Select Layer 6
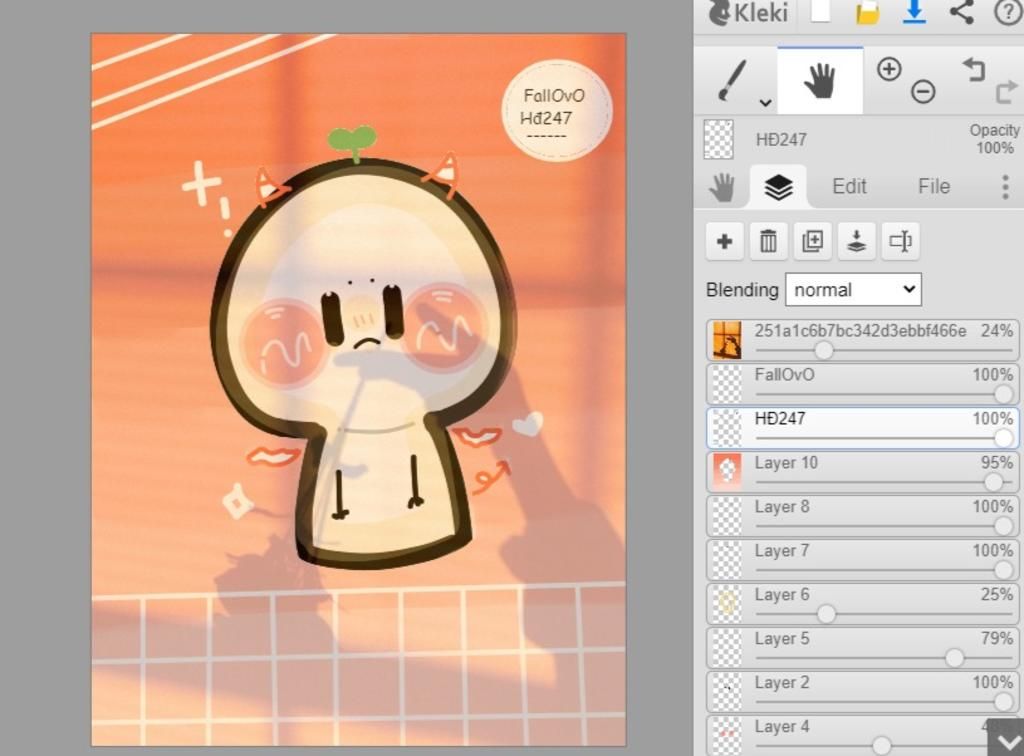The width and height of the screenshot is (1024, 756). pyautogui.click(x=863, y=604)
